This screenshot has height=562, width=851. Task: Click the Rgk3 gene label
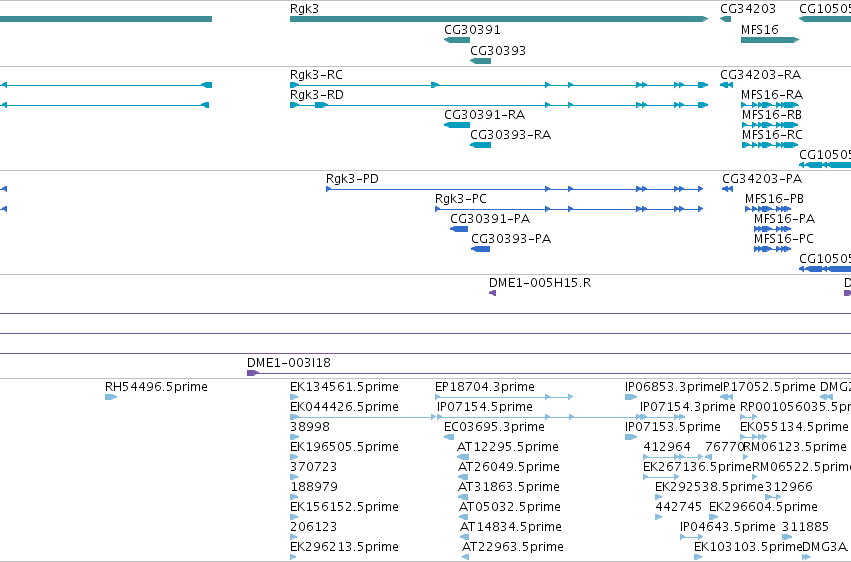pyautogui.click(x=304, y=9)
